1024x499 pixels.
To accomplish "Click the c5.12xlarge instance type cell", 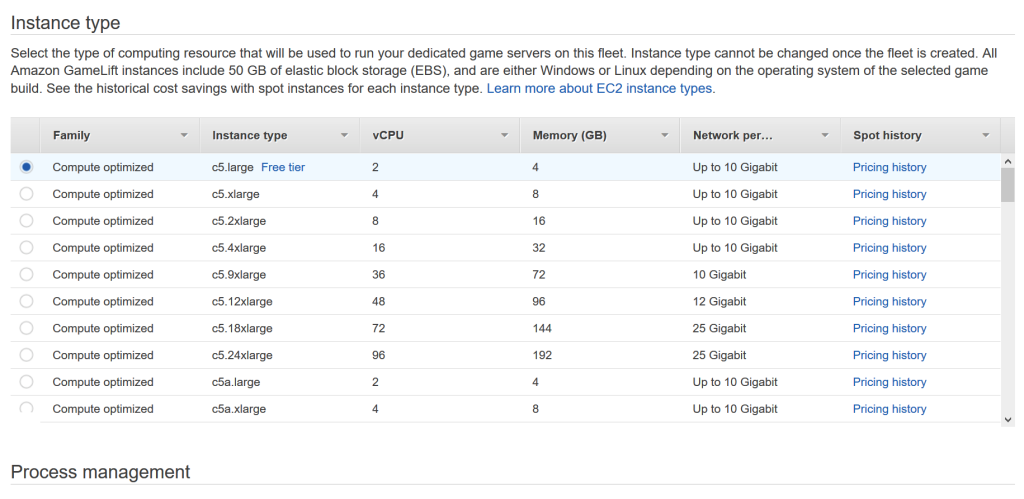I will (x=242, y=302).
